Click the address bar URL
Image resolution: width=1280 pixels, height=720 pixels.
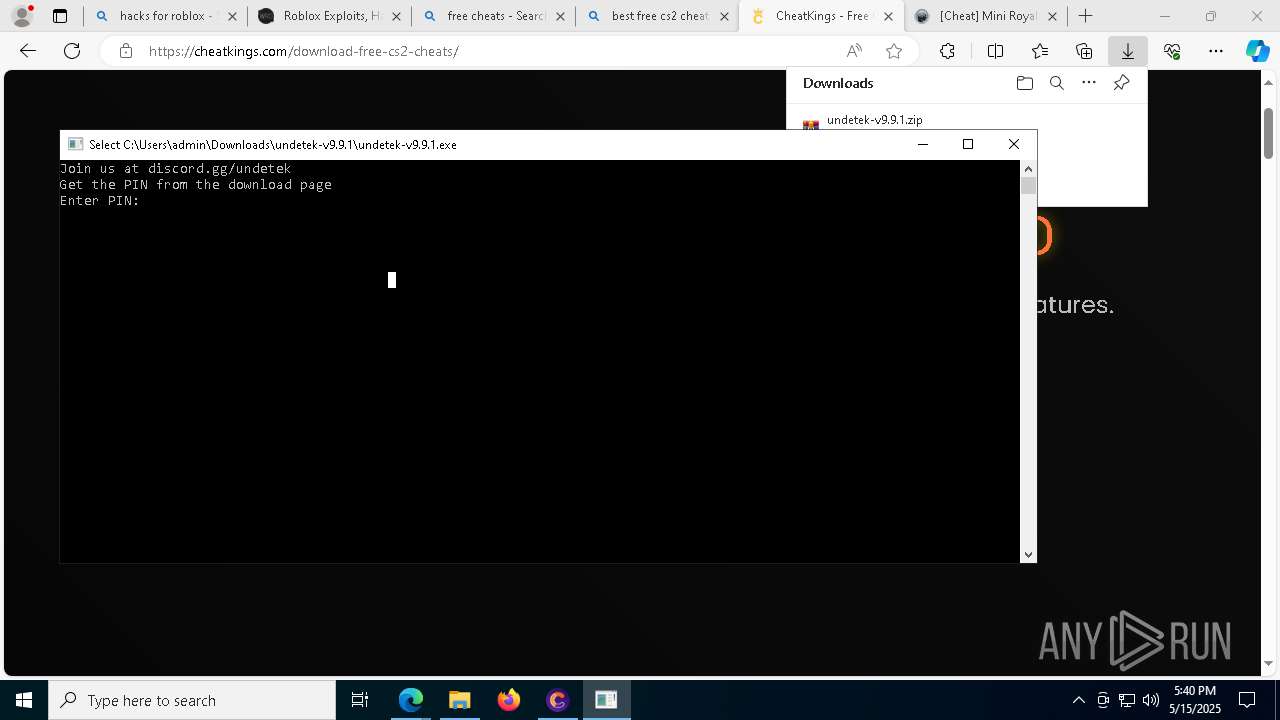tap(303, 51)
